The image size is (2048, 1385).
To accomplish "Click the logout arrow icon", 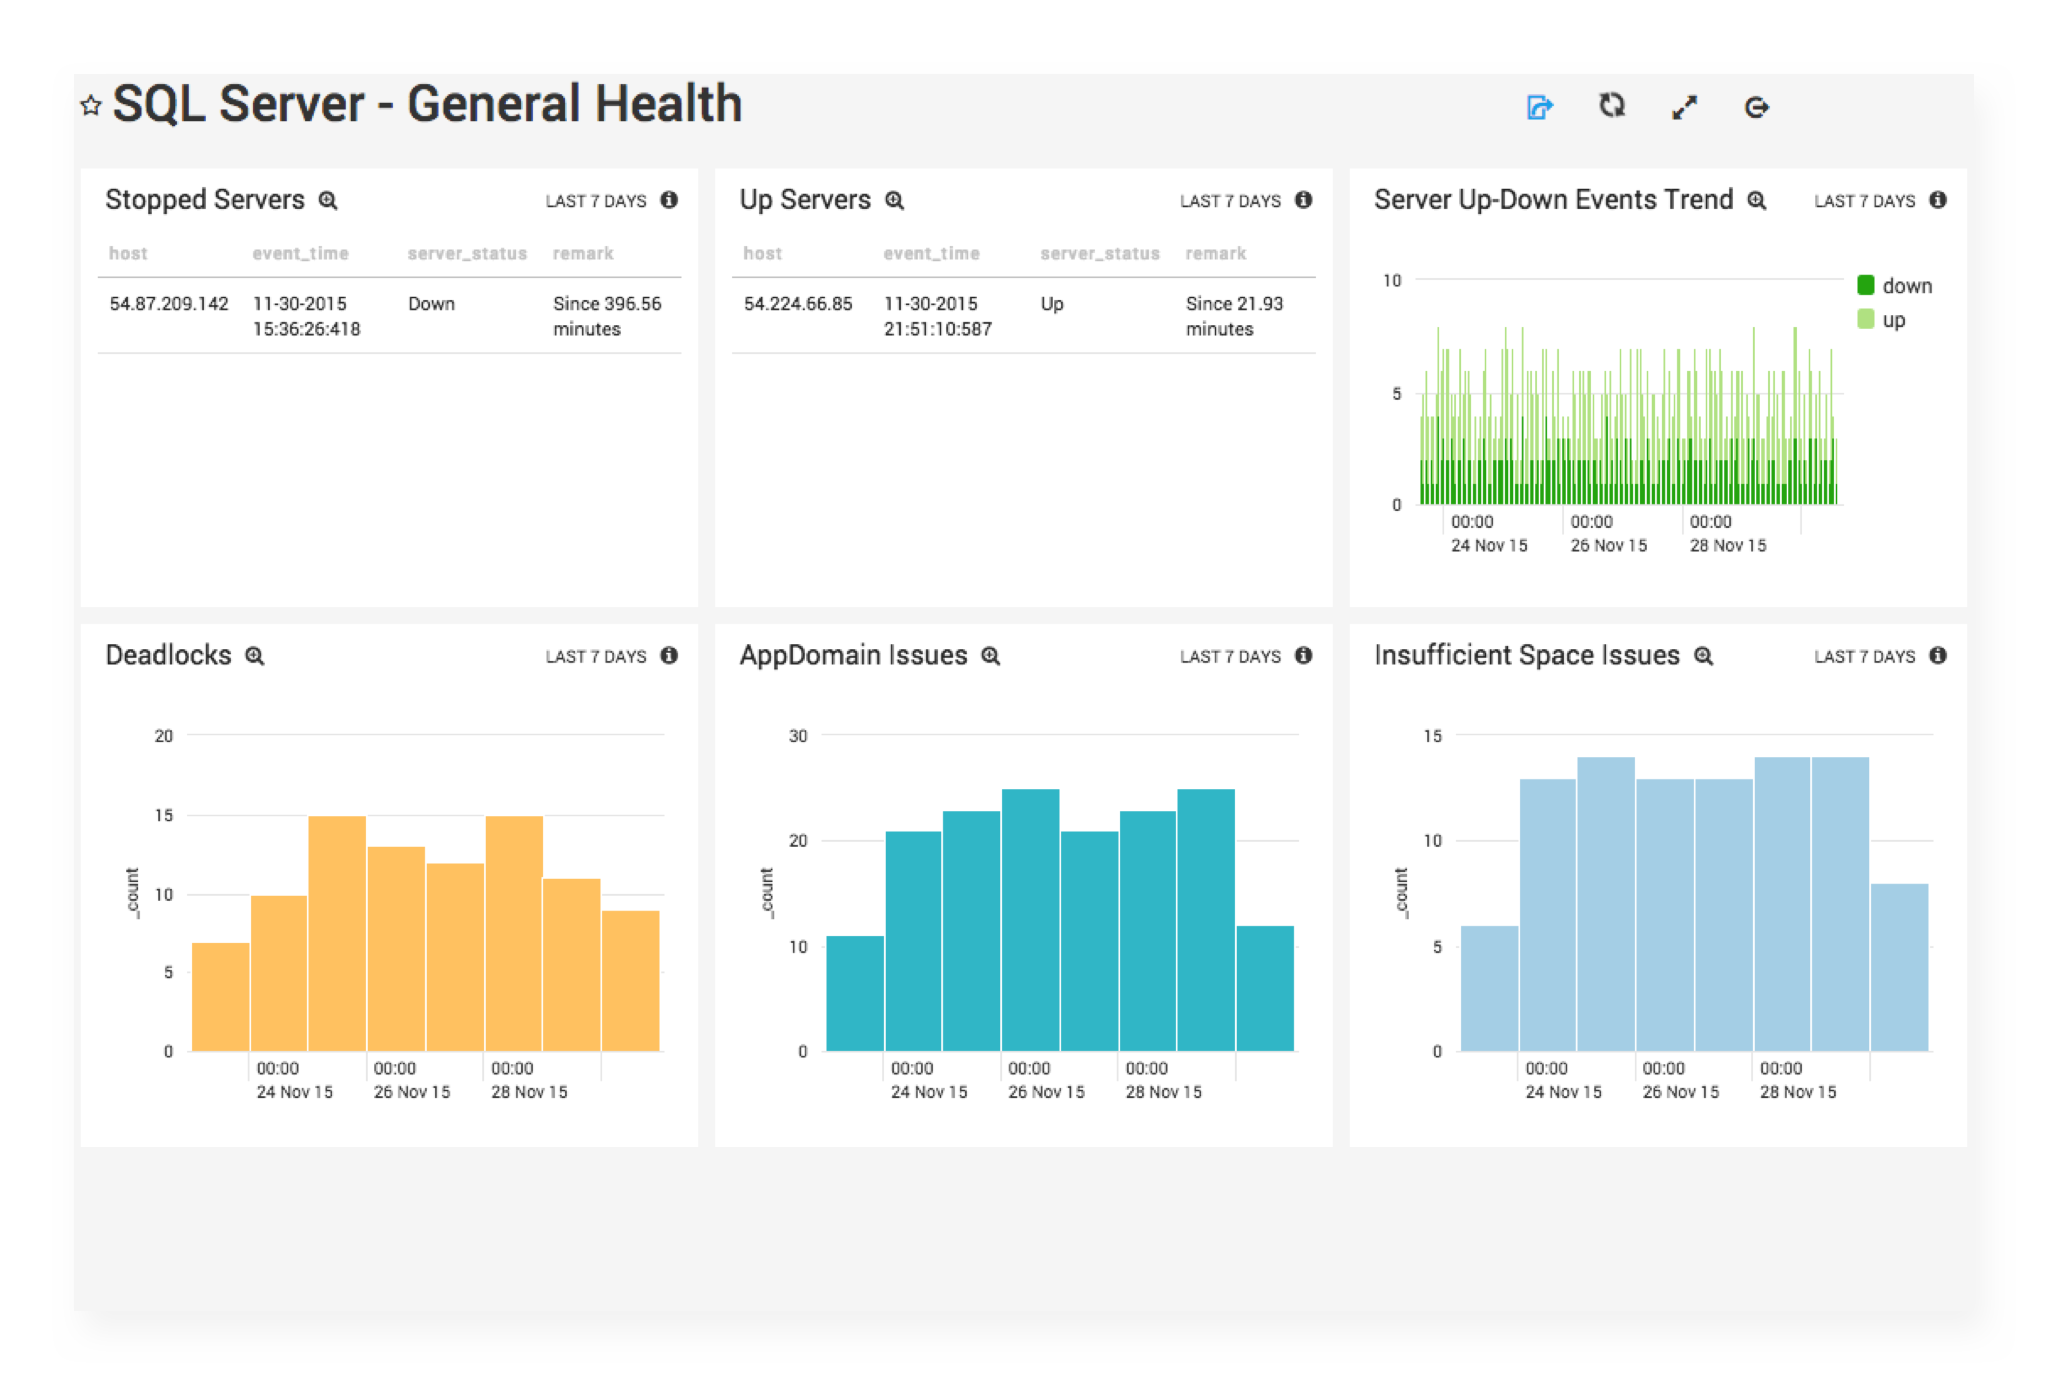I will (1756, 107).
